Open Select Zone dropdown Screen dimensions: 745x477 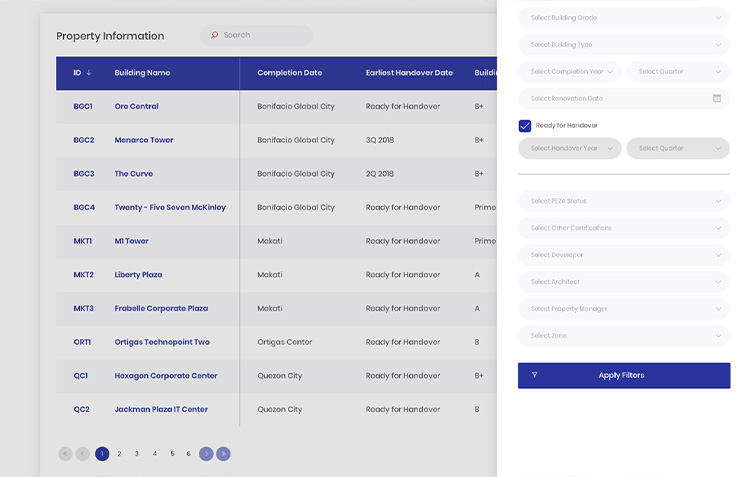click(623, 336)
